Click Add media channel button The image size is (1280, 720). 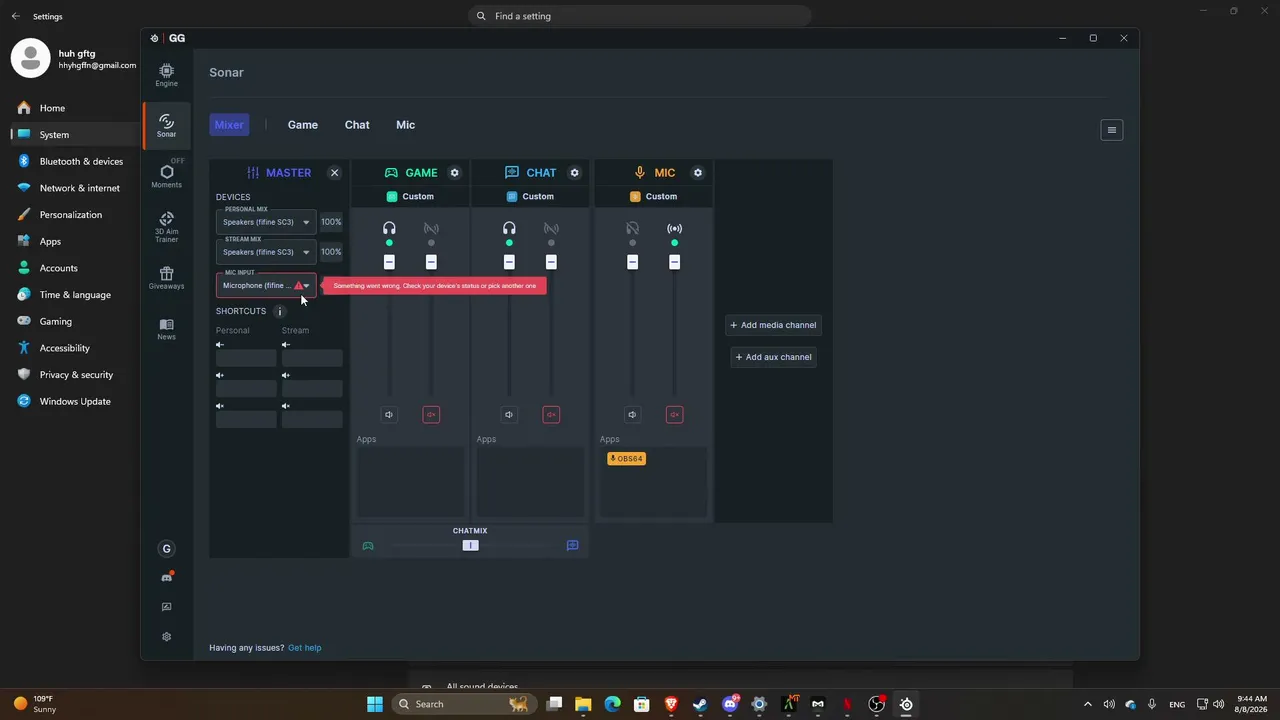click(x=773, y=325)
